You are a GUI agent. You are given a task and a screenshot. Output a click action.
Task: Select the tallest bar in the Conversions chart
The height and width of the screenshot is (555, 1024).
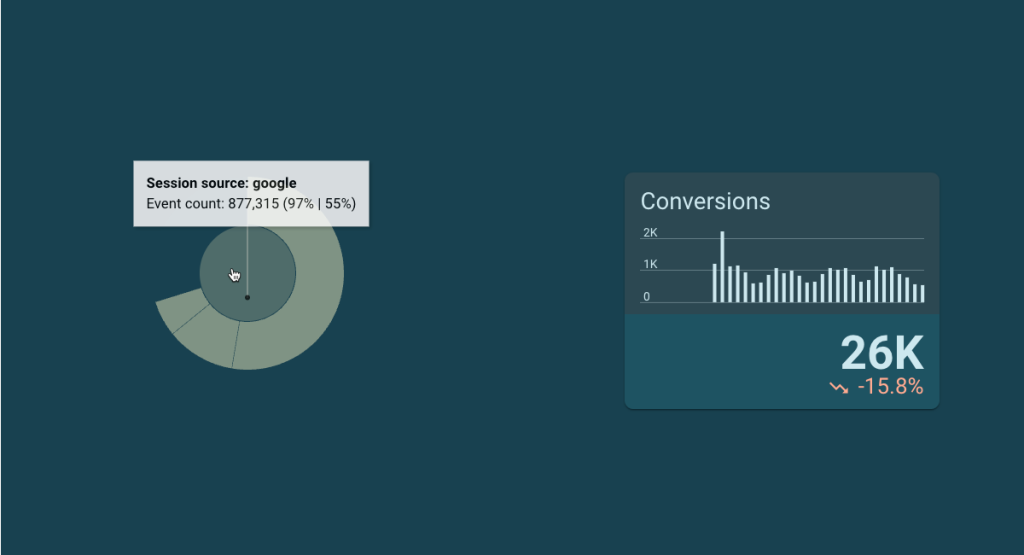pos(722,266)
